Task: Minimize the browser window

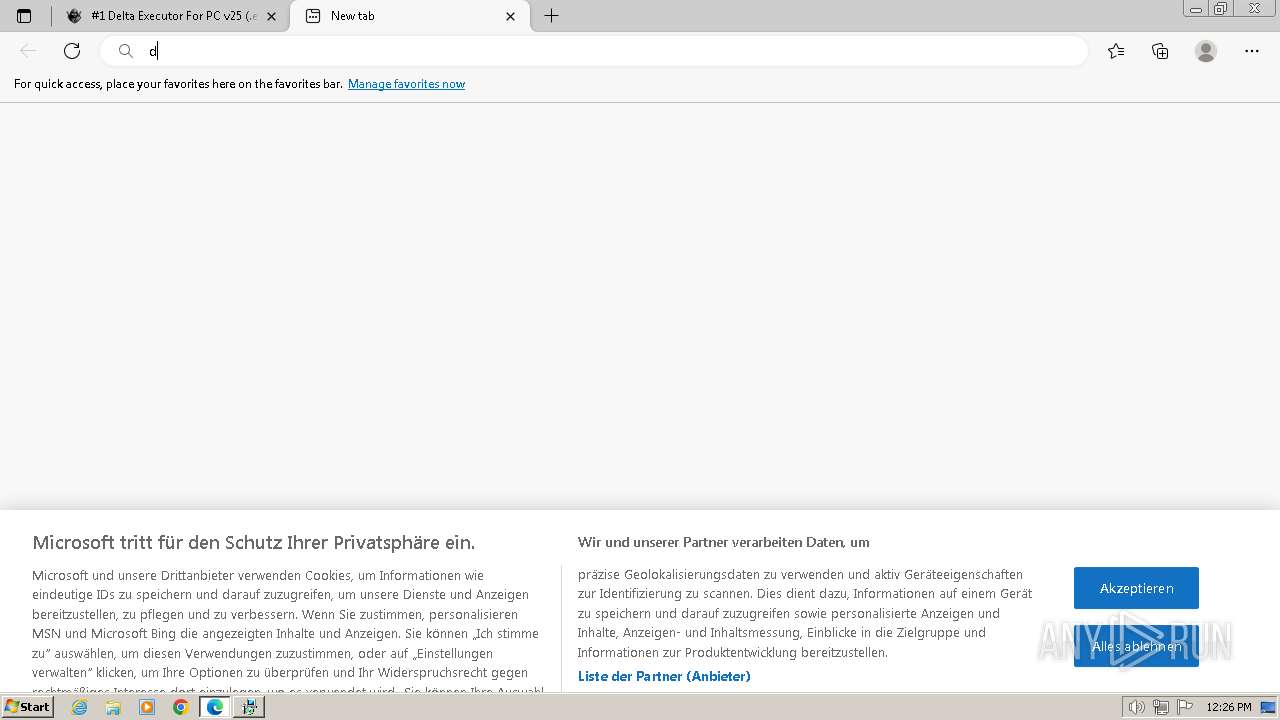Action: (x=1196, y=9)
